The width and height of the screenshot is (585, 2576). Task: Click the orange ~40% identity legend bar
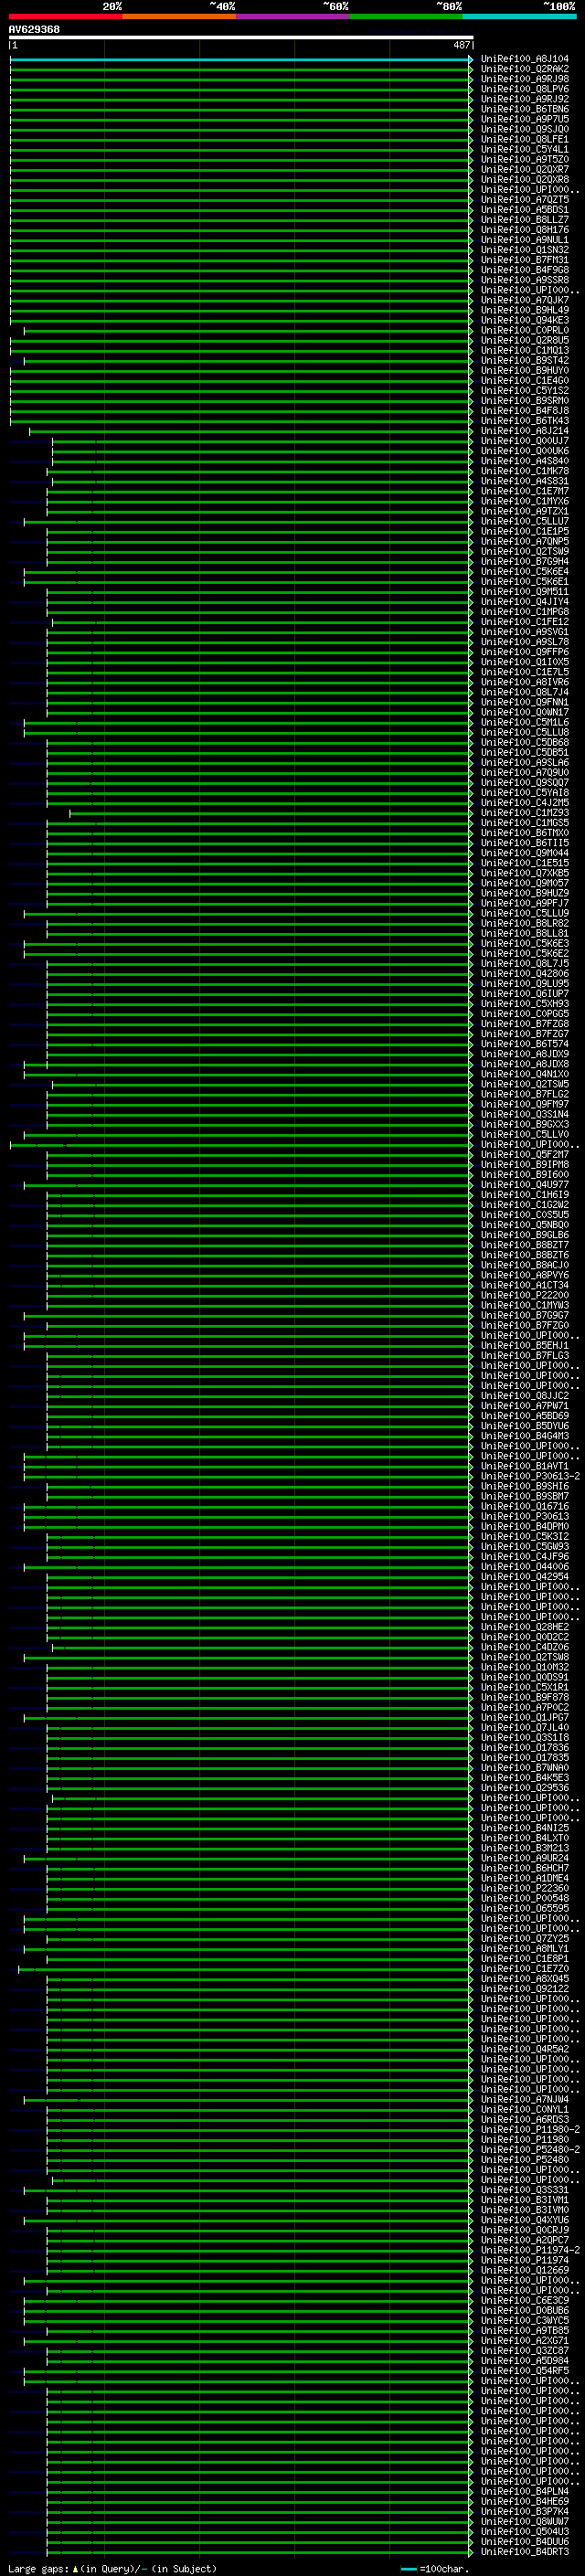(179, 16)
